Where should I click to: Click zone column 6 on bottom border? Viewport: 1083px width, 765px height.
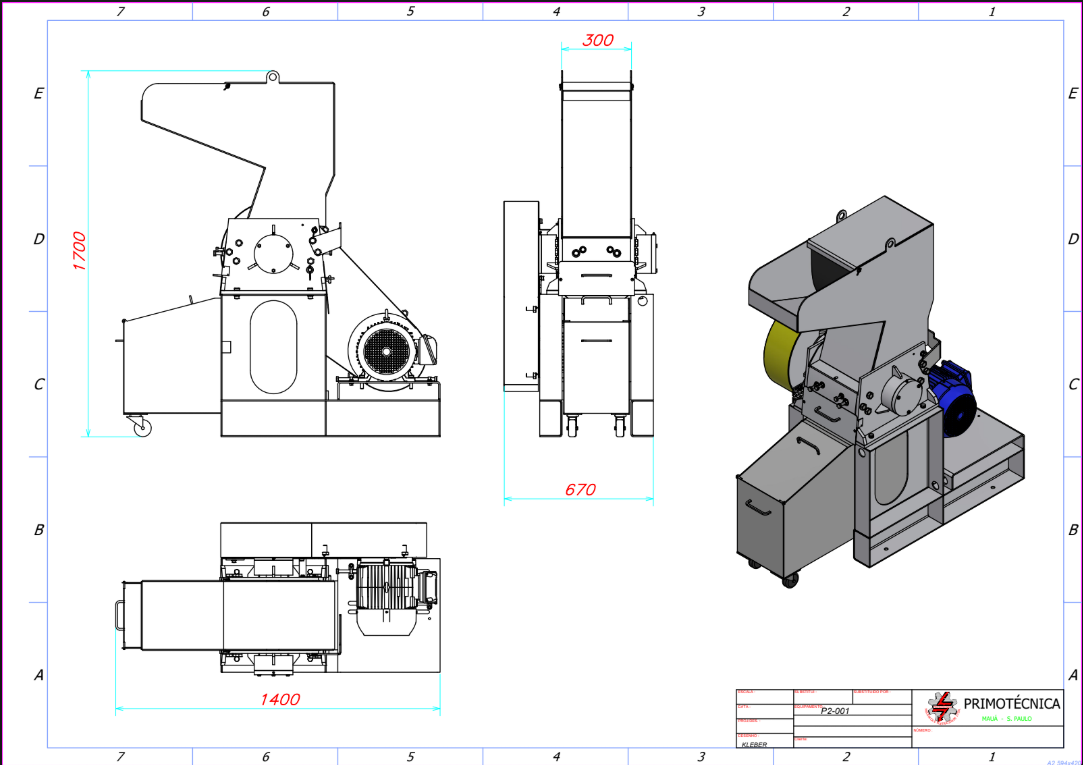(265, 757)
